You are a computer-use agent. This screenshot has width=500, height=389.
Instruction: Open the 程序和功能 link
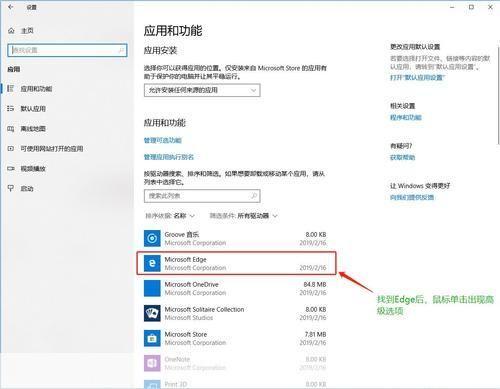tap(406, 117)
